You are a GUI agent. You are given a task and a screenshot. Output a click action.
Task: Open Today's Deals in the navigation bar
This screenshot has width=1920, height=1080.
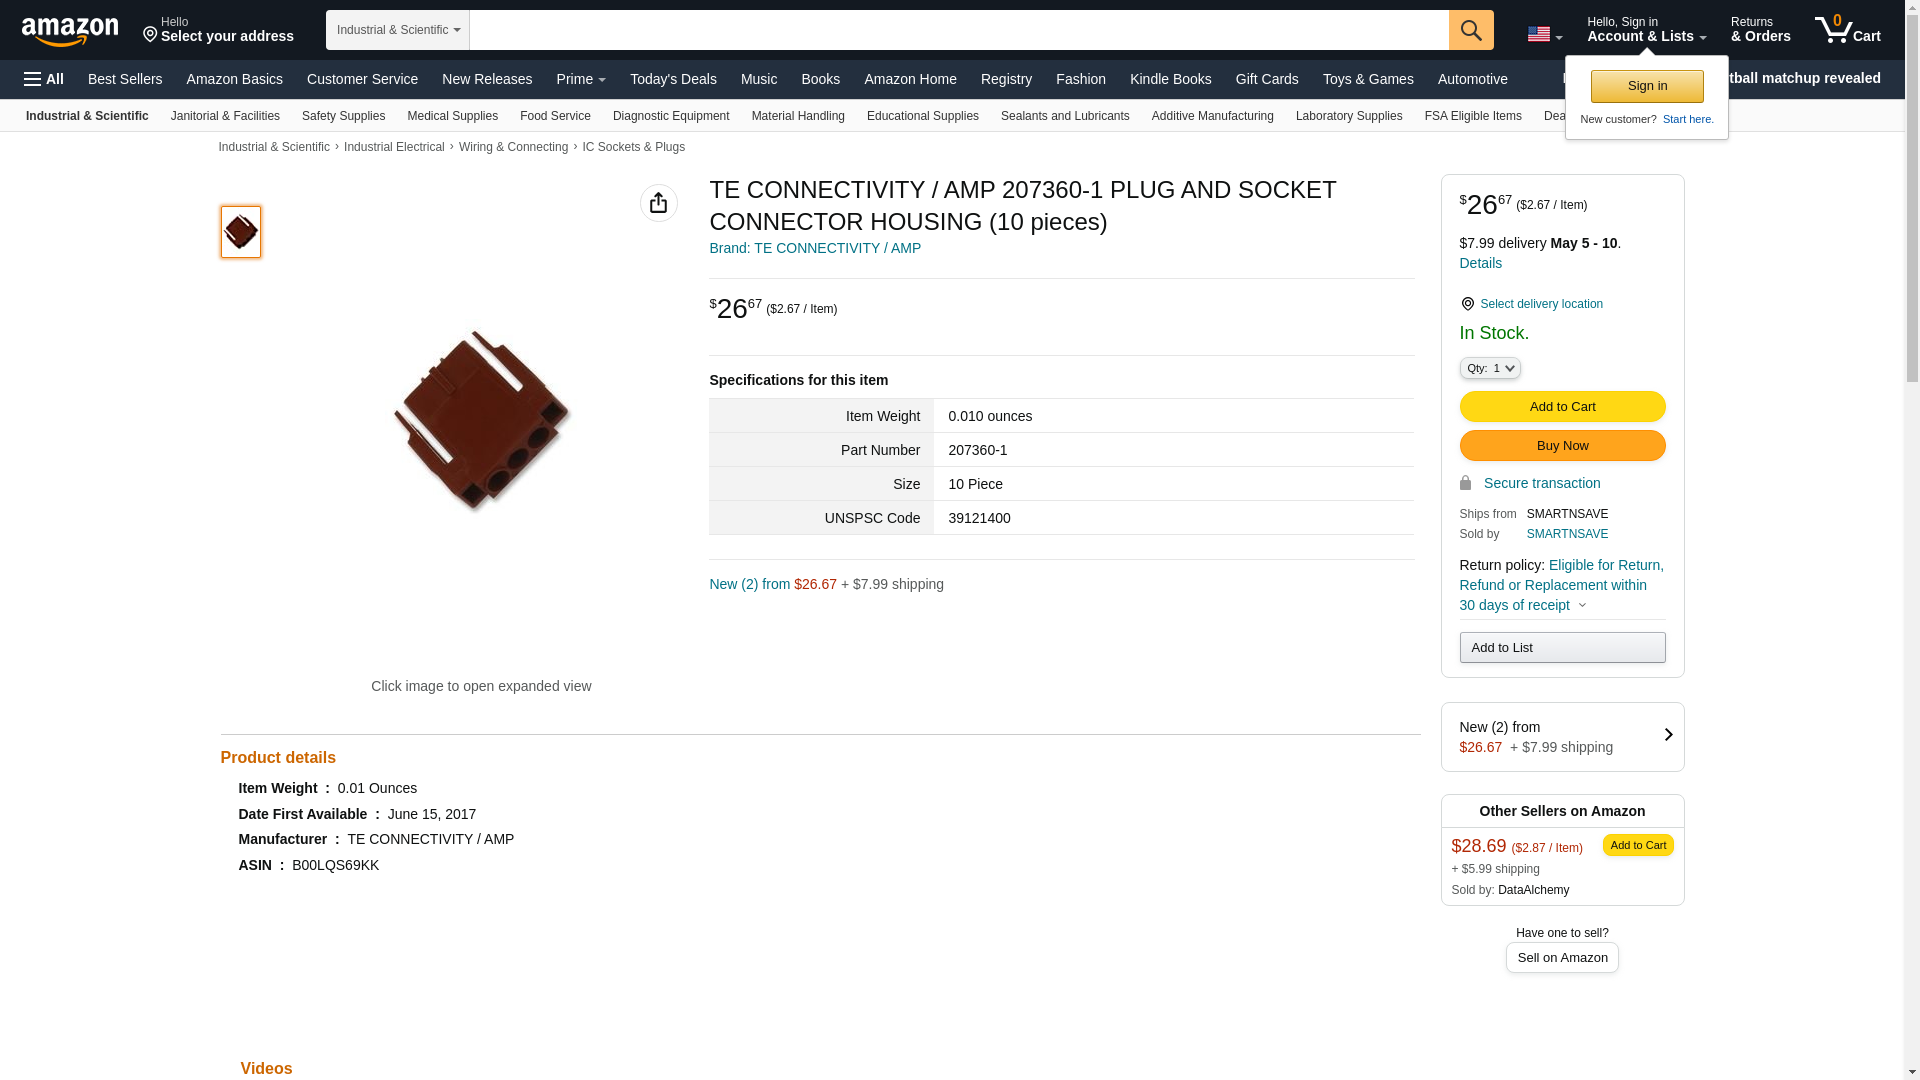click(673, 79)
